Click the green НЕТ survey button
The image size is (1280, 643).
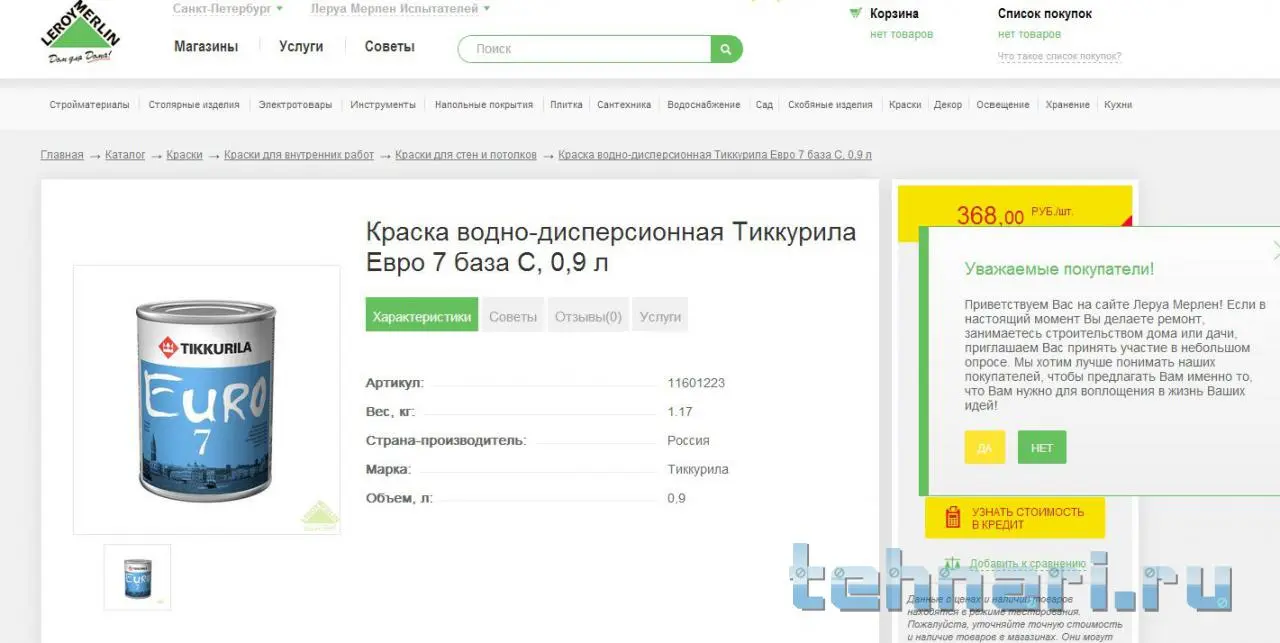pyautogui.click(x=1042, y=447)
